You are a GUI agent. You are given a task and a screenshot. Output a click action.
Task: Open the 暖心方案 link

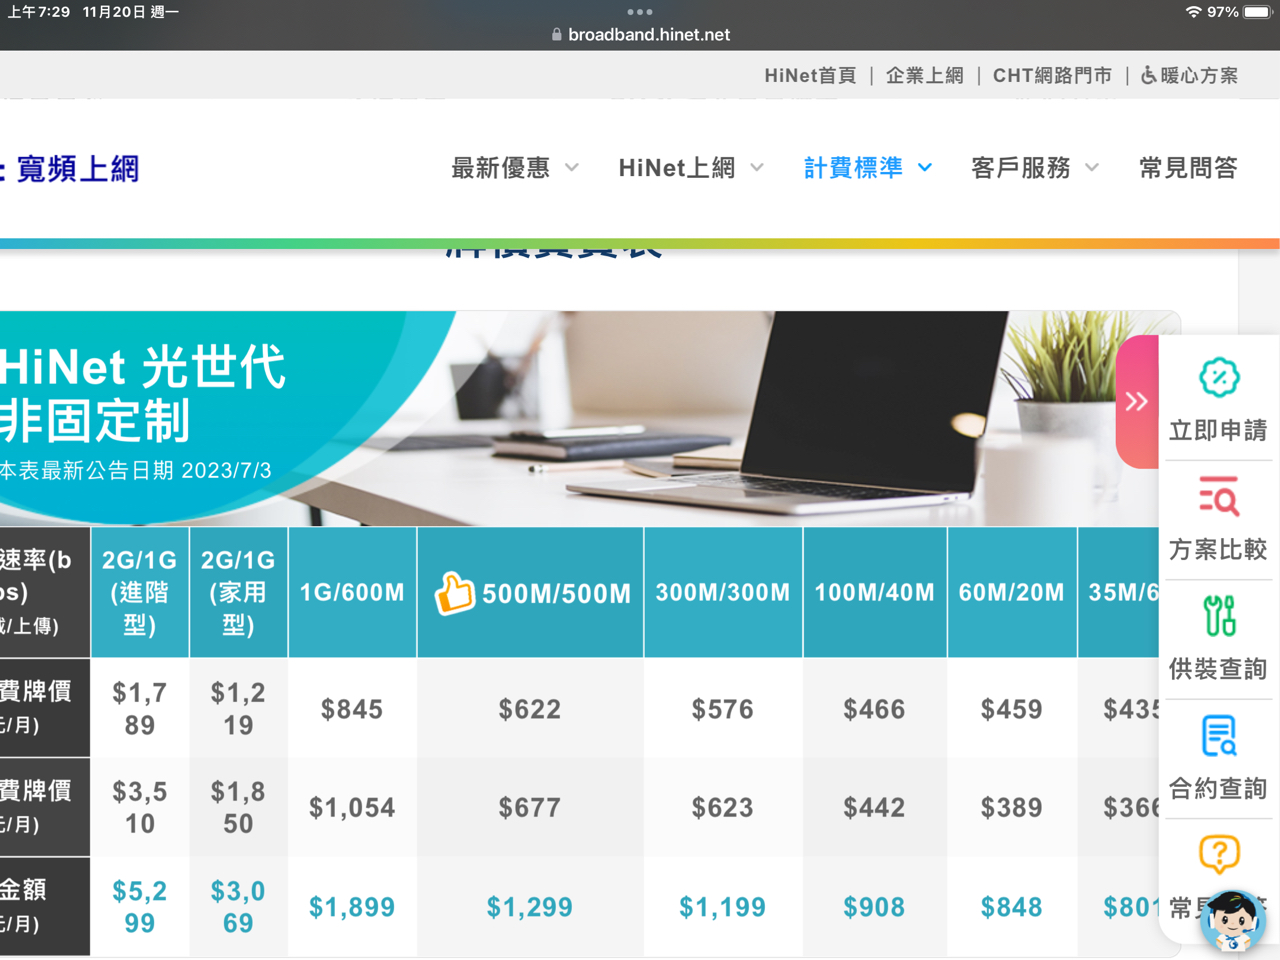[x=1199, y=76]
